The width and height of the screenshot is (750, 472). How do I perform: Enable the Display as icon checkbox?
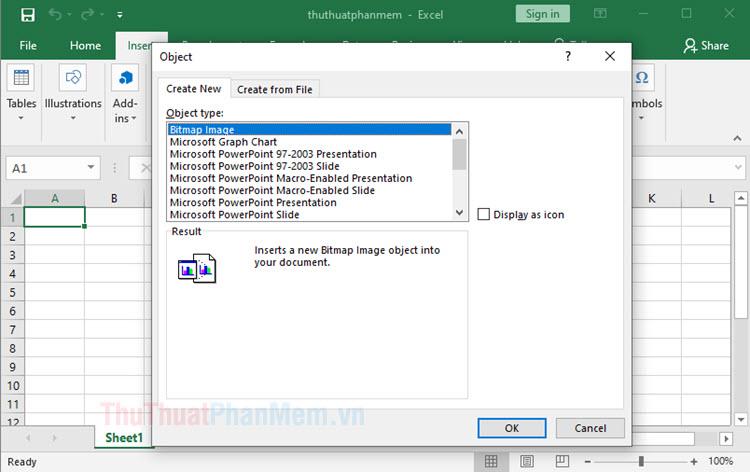(x=485, y=214)
